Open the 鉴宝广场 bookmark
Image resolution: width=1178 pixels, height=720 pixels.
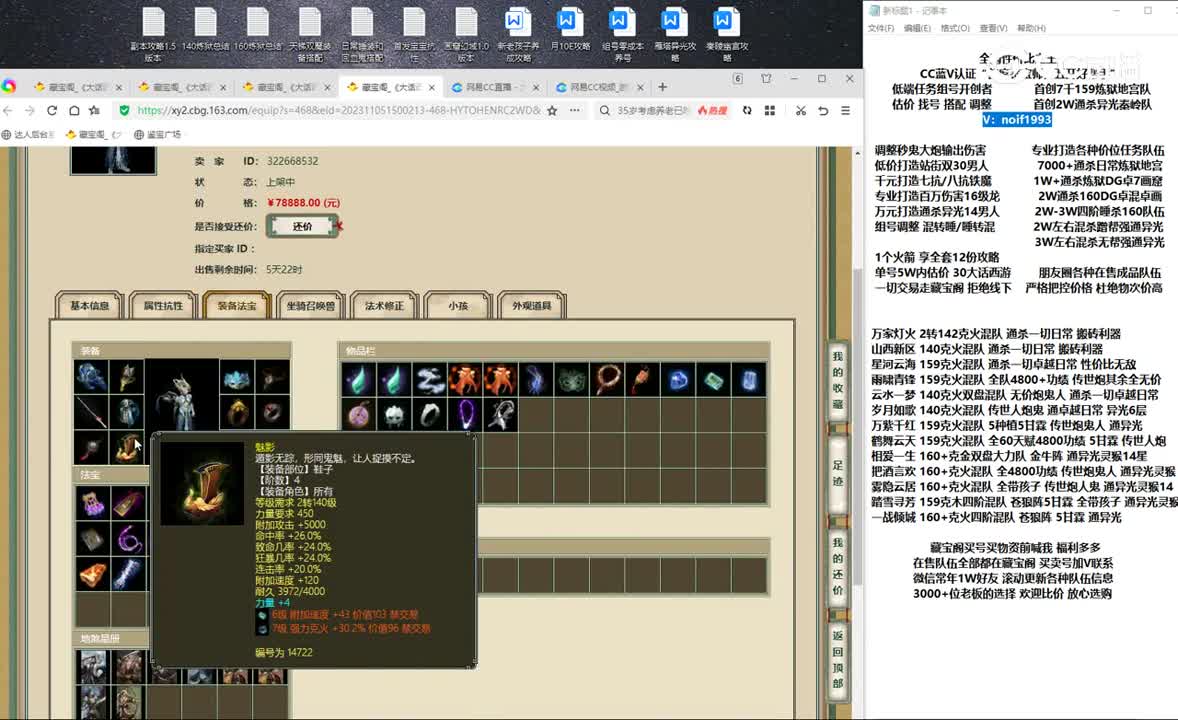[x=158, y=135]
